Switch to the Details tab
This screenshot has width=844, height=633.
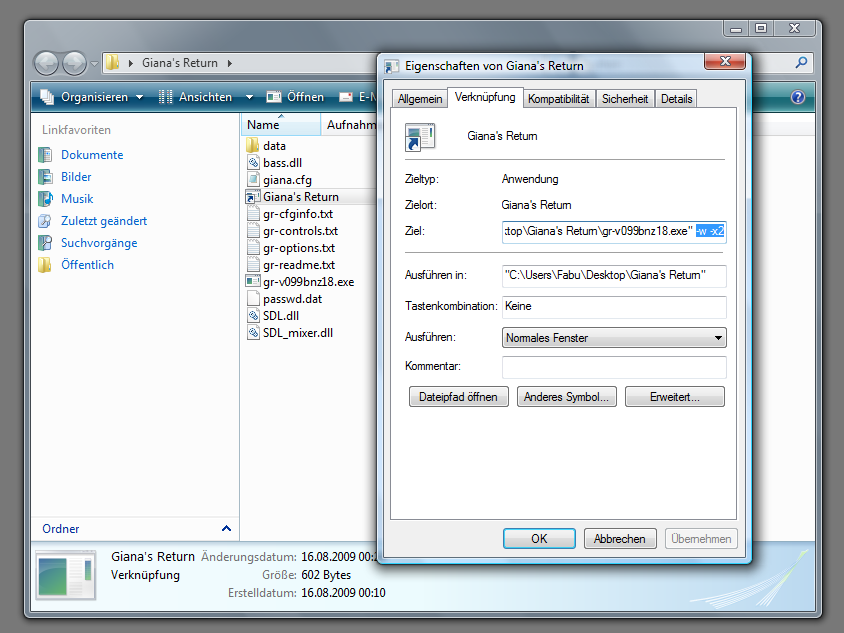tap(677, 99)
